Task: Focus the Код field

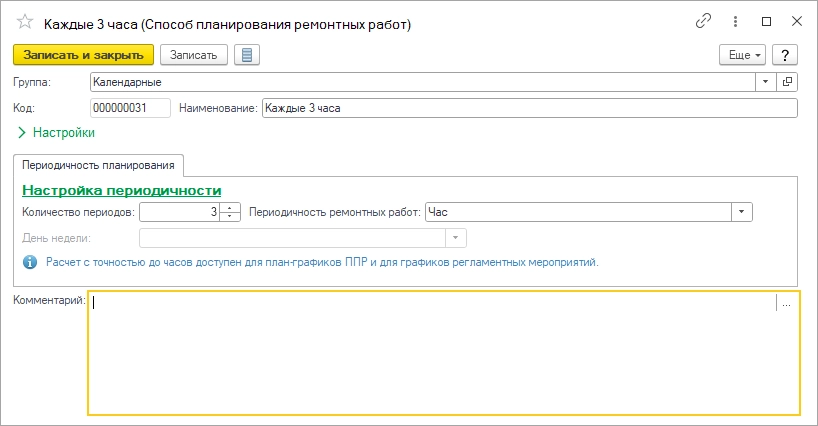Action: click(x=130, y=108)
